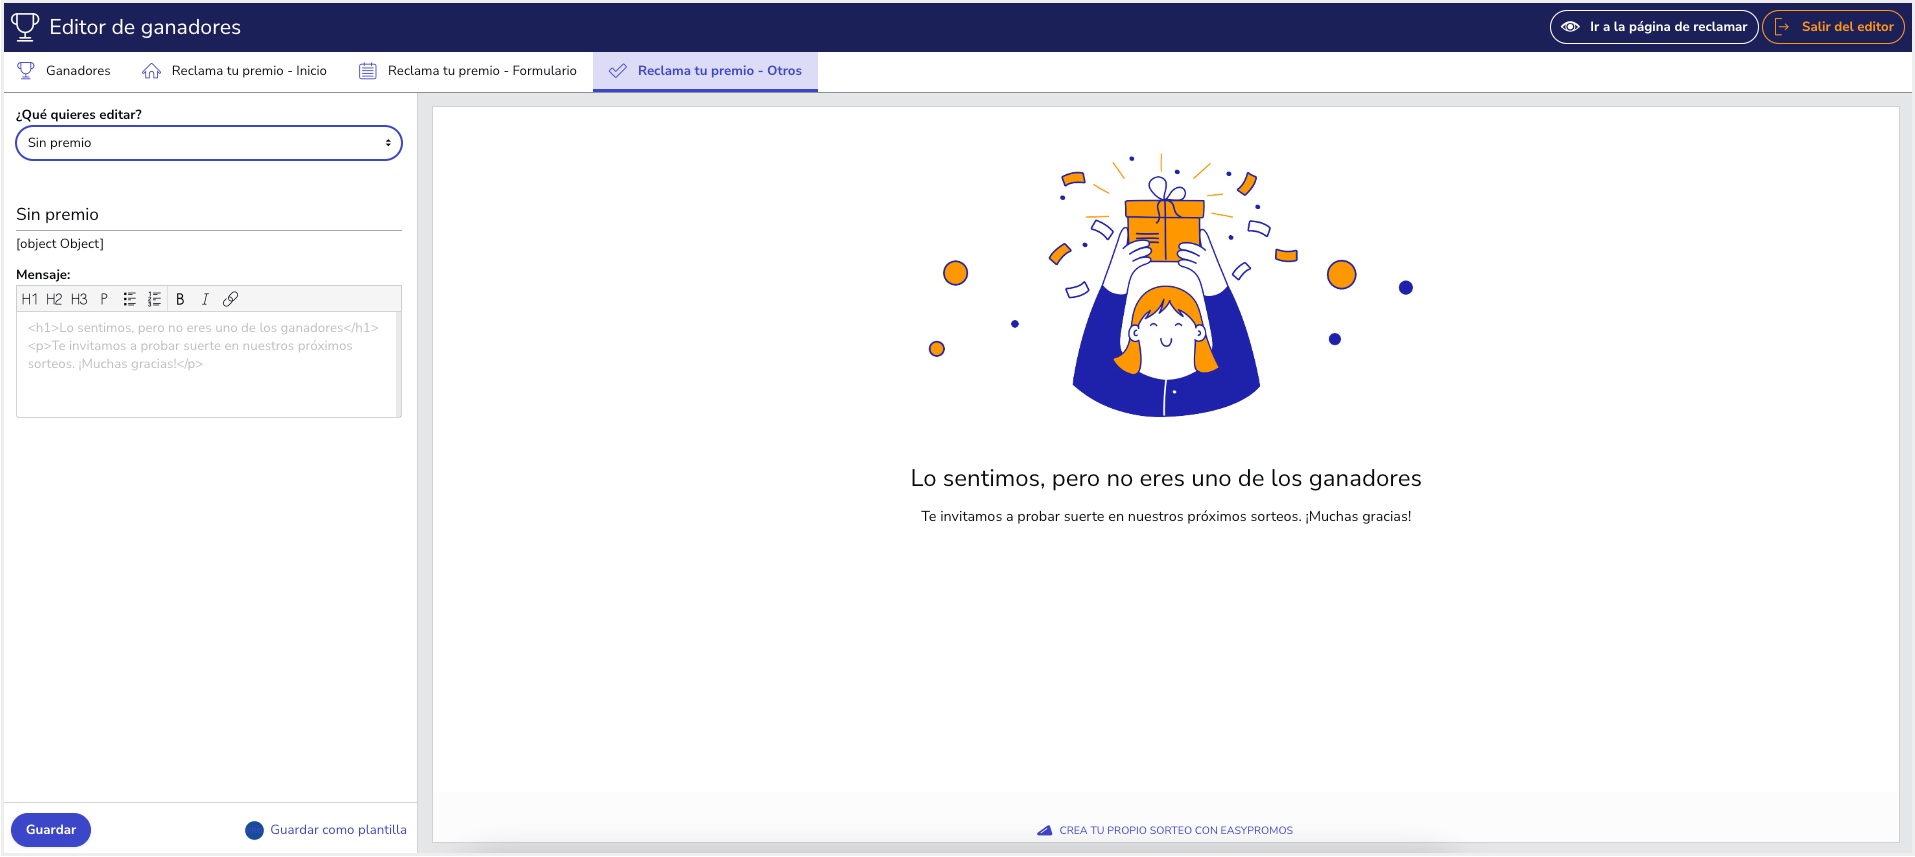Screen dimensions: 1915x857
Task: Insert a numbered list in the message
Action: pyautogui.click(x=154, y=299)
